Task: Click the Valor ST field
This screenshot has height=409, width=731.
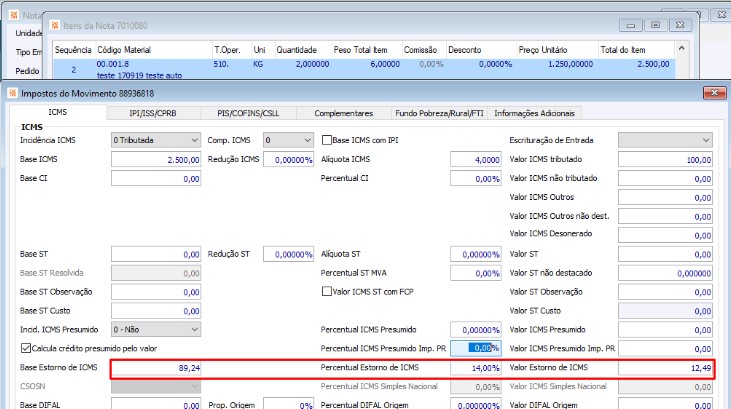Action: (665, 254)
